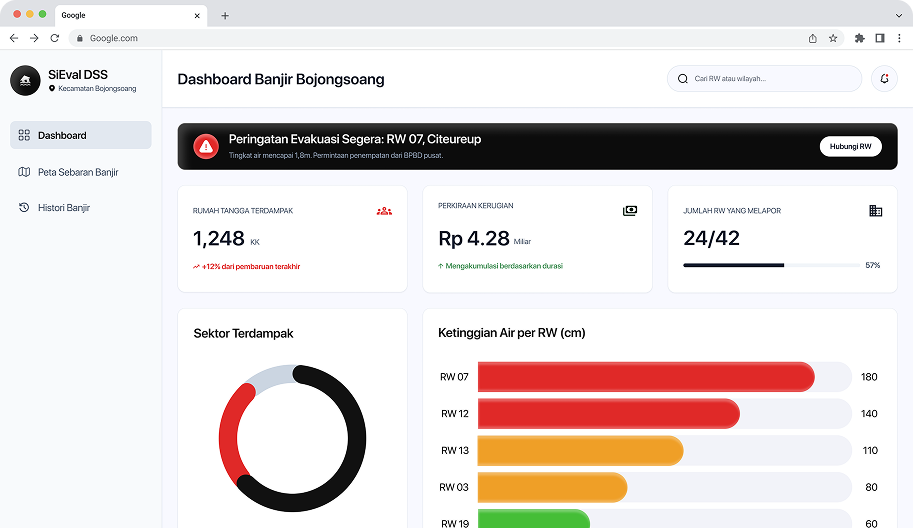913x528 pixels.
Task: Click the location pin icon near Kecamatan Bojongsoang
Action: (x=52, y=88)
